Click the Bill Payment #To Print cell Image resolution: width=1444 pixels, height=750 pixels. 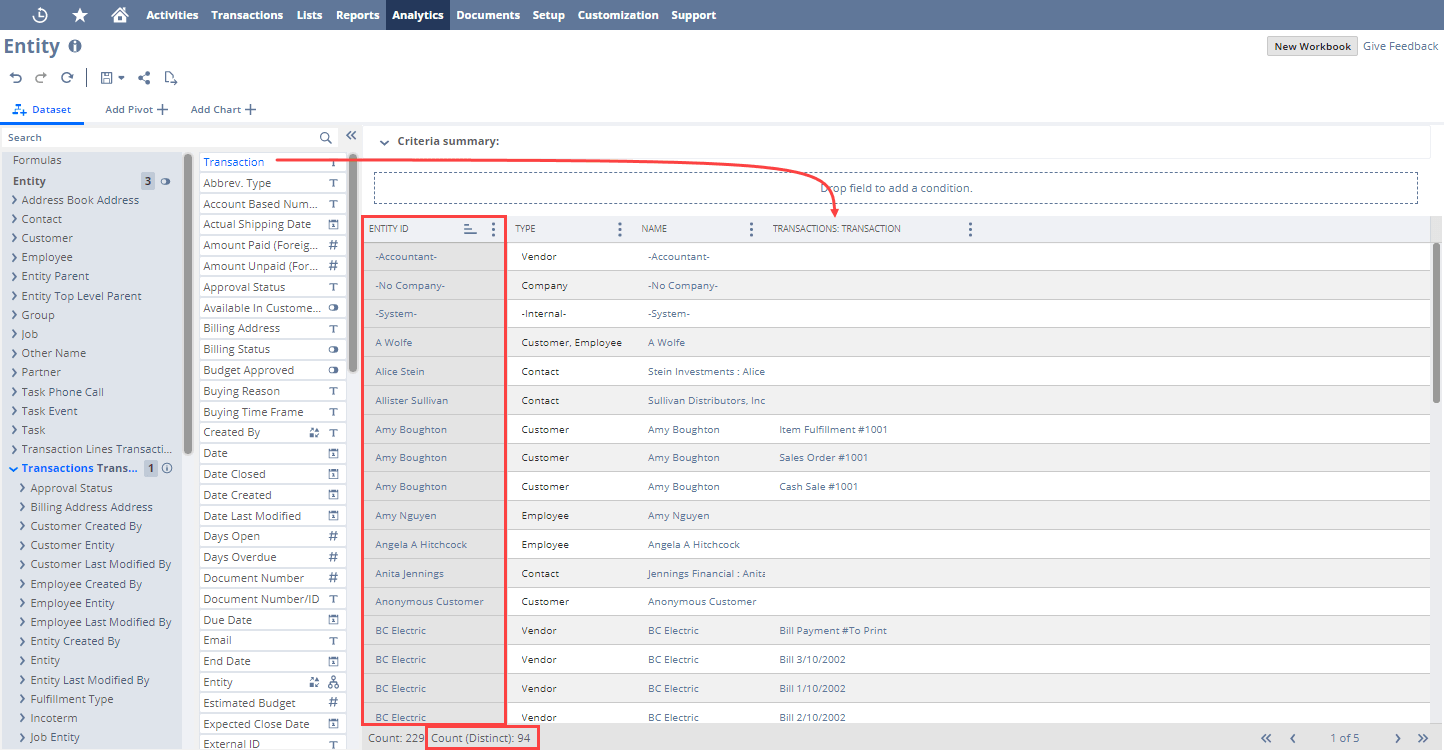coord(833,631)
